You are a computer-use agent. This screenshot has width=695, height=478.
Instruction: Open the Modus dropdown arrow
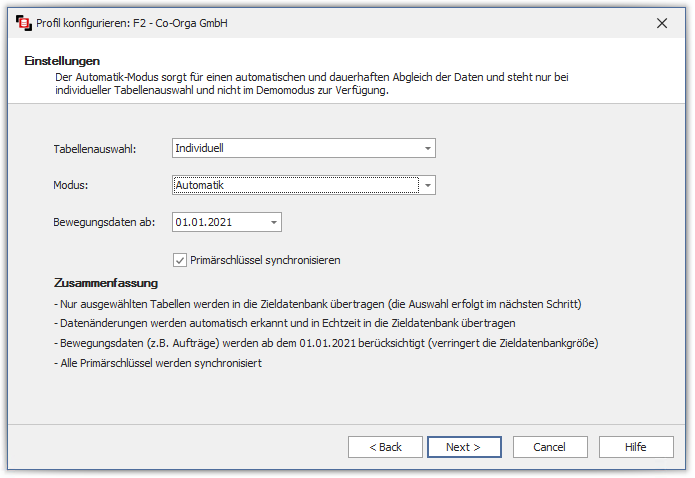click(428, 185)
